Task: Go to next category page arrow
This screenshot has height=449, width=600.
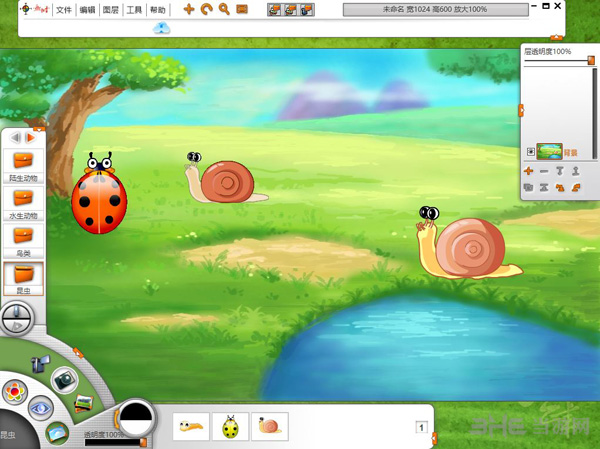Action: click(x=30, y=138)
